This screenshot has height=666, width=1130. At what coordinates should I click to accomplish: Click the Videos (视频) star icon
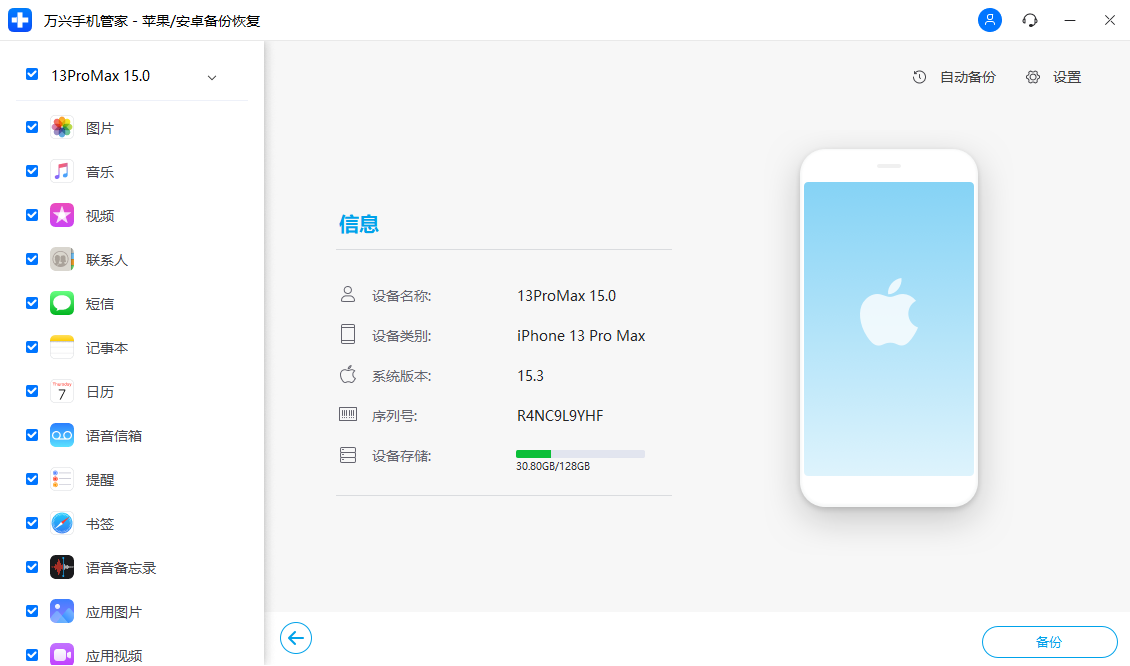click(62, 216)
